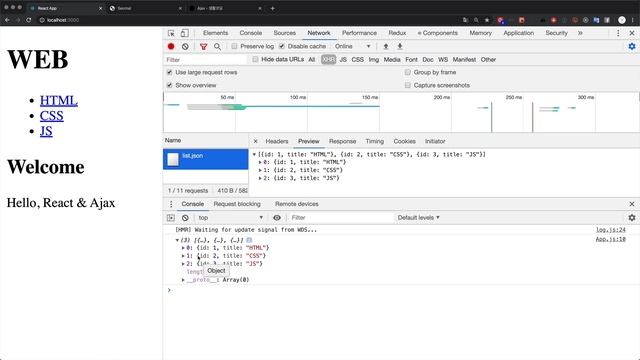Close the request details pane
Screen dimensions: 640x360
[x=256, y=141]
